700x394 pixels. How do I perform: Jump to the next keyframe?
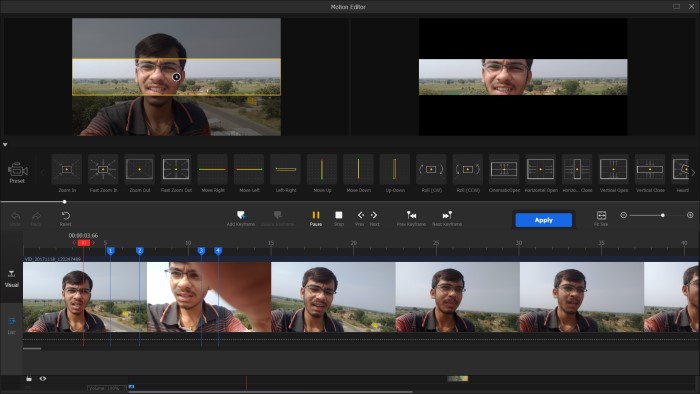coord(447,219)
